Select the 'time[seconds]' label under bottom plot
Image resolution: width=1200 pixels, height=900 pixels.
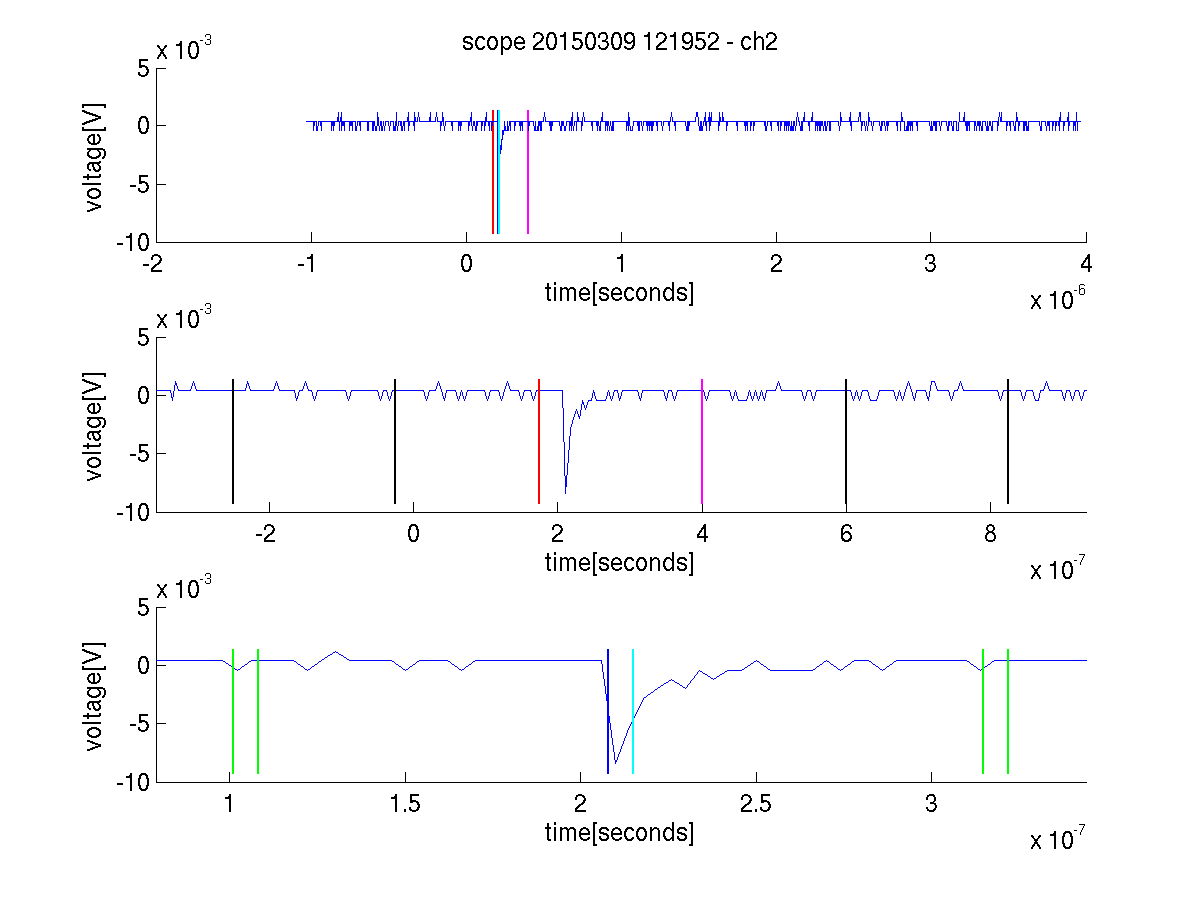619,832
